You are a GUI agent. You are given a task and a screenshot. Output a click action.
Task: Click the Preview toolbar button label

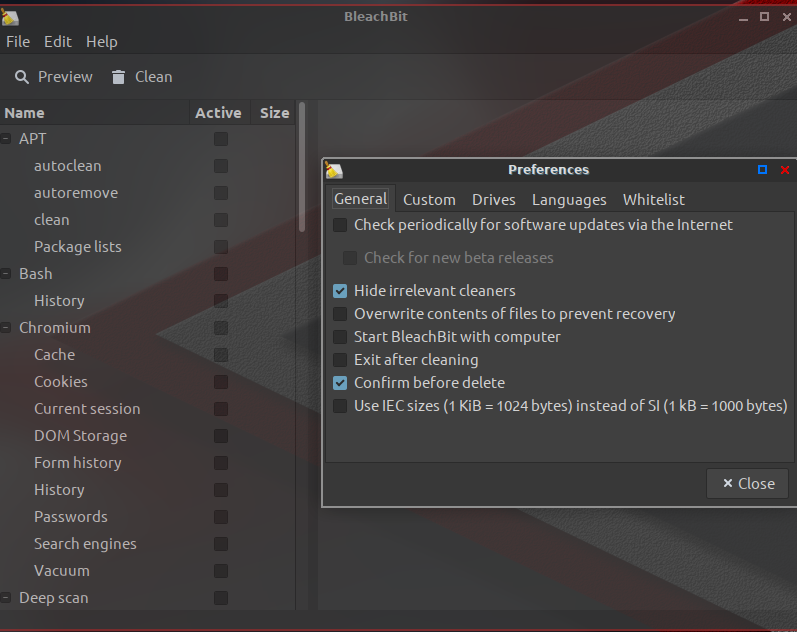(65, 77)
